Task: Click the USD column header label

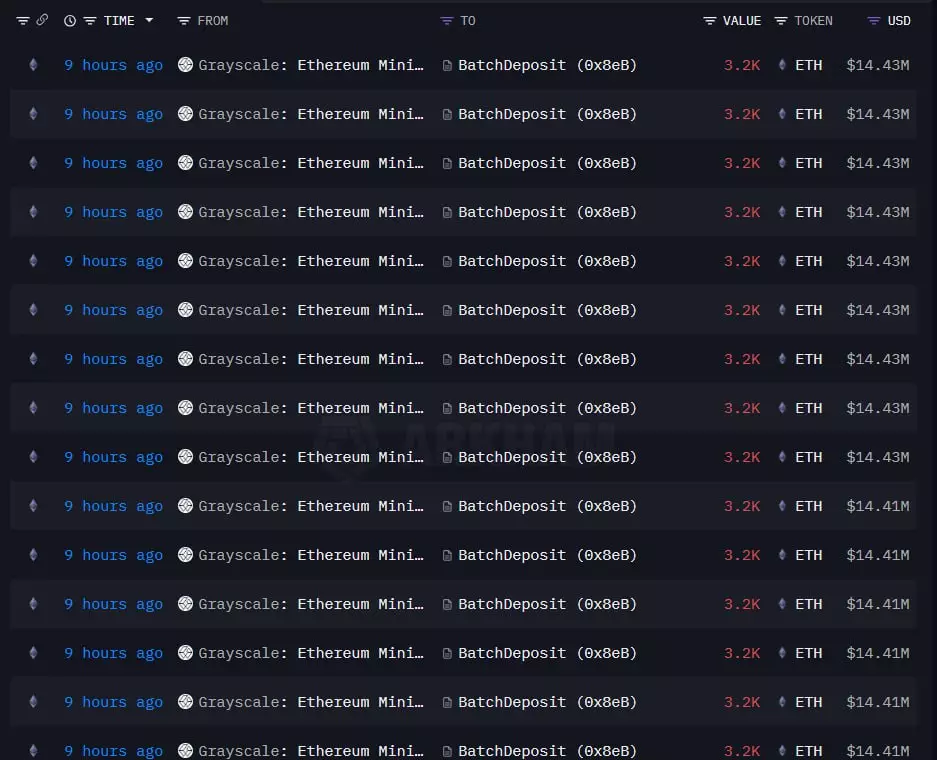Action: coord(899,20)
